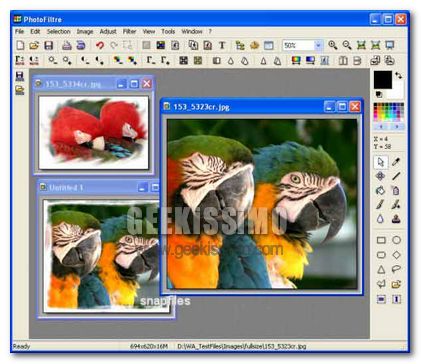The height and width of the screenshot is (364, 421).
Task: Click the scanner import icon
Action: [x=81, y=45]
